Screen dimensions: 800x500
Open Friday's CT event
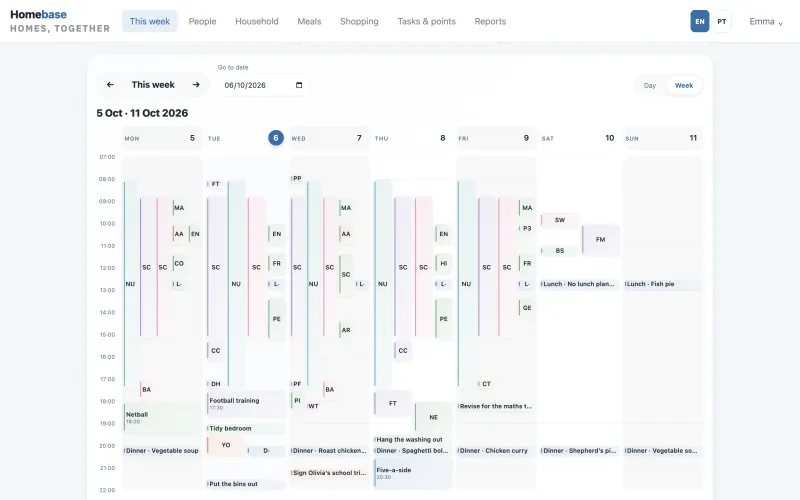coord(486,384)
